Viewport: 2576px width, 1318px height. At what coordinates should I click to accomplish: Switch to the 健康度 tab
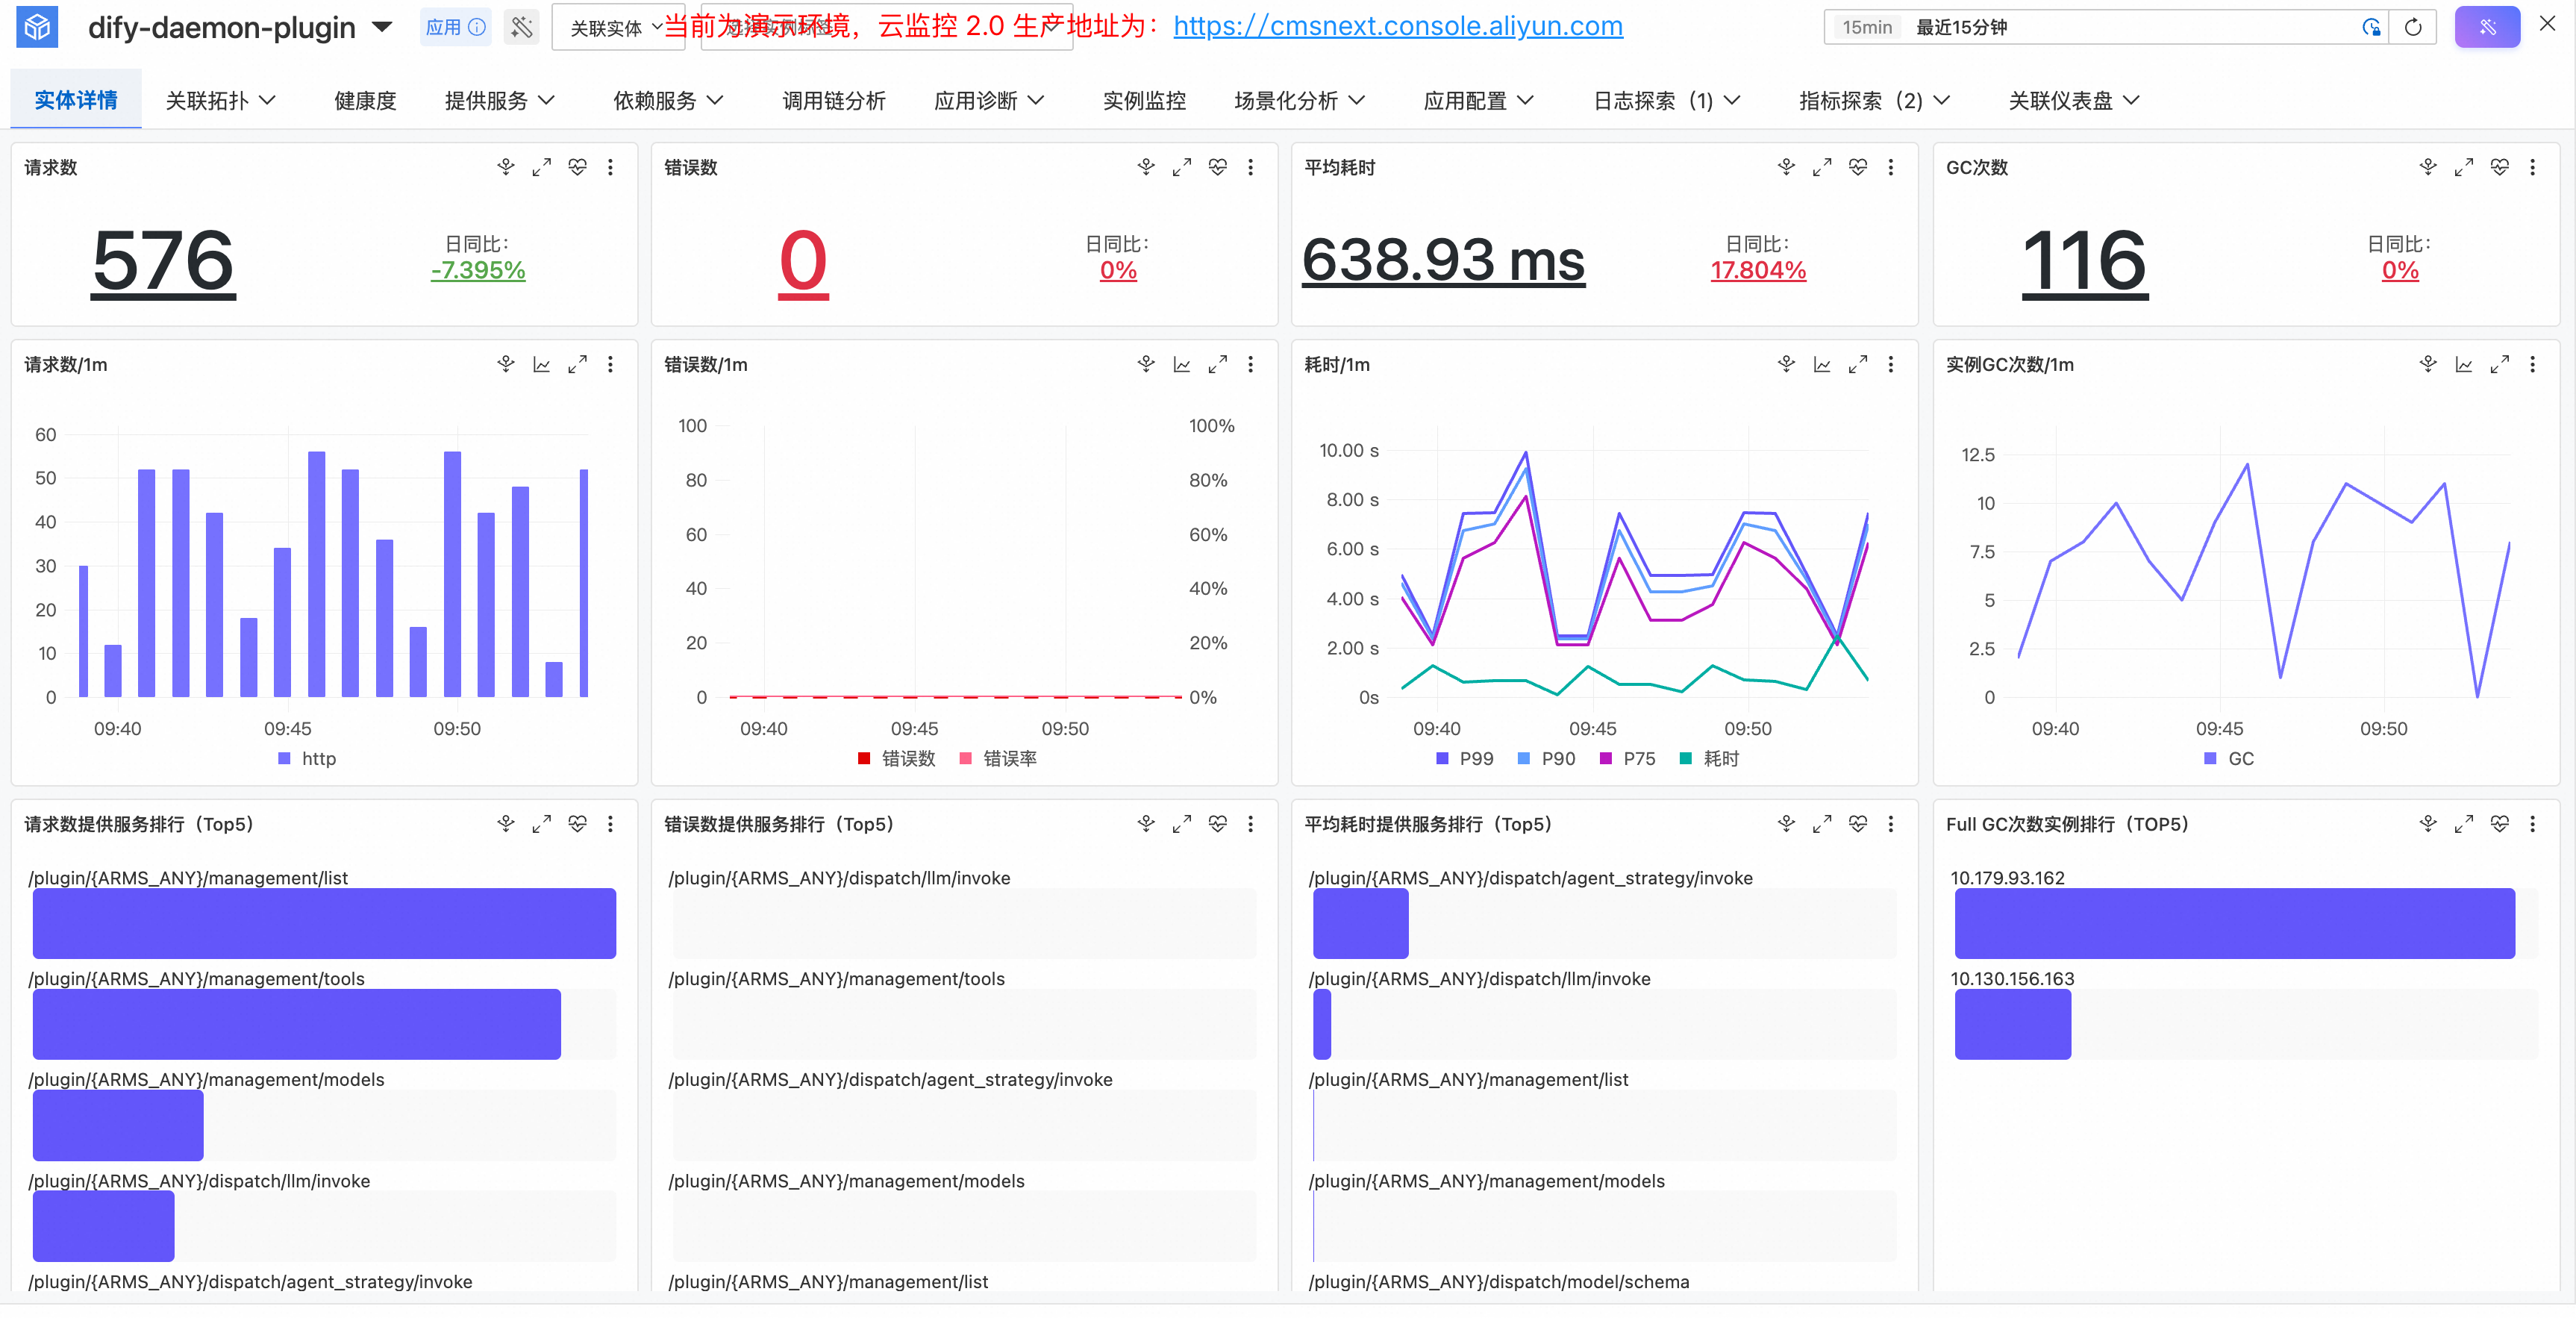pyautogui.click(x=365, y=100)
